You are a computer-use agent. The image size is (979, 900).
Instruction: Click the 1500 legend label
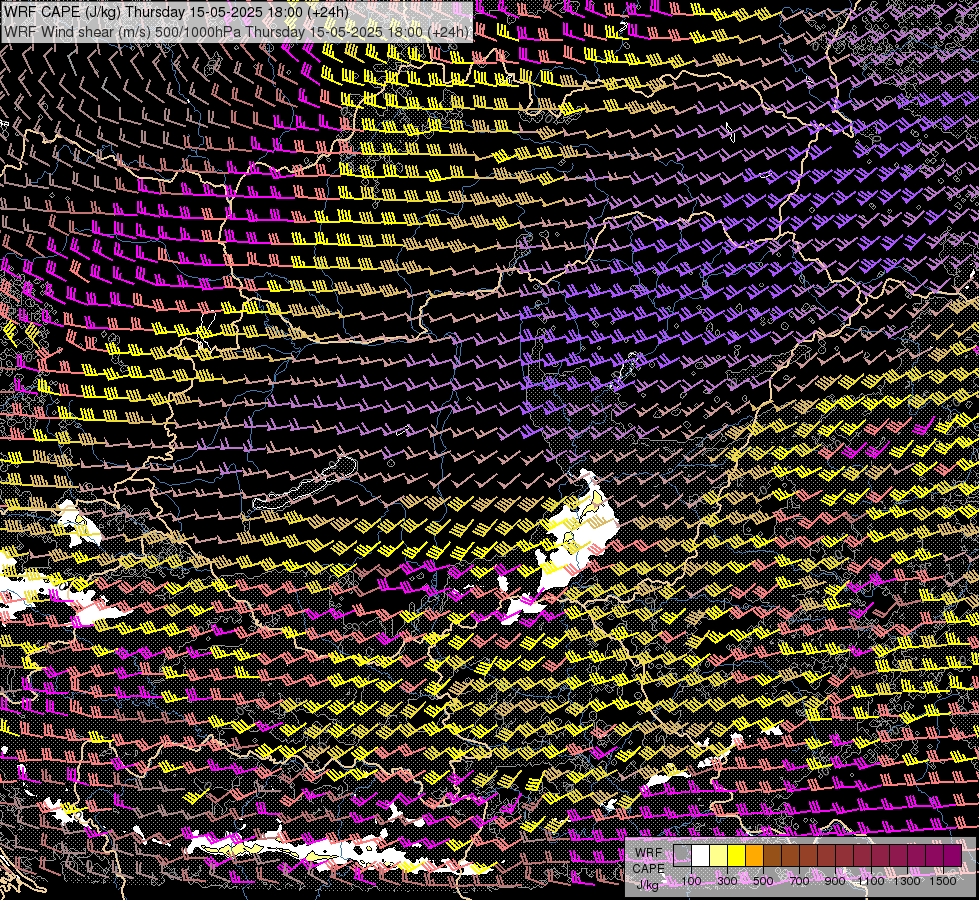(943, 881)
